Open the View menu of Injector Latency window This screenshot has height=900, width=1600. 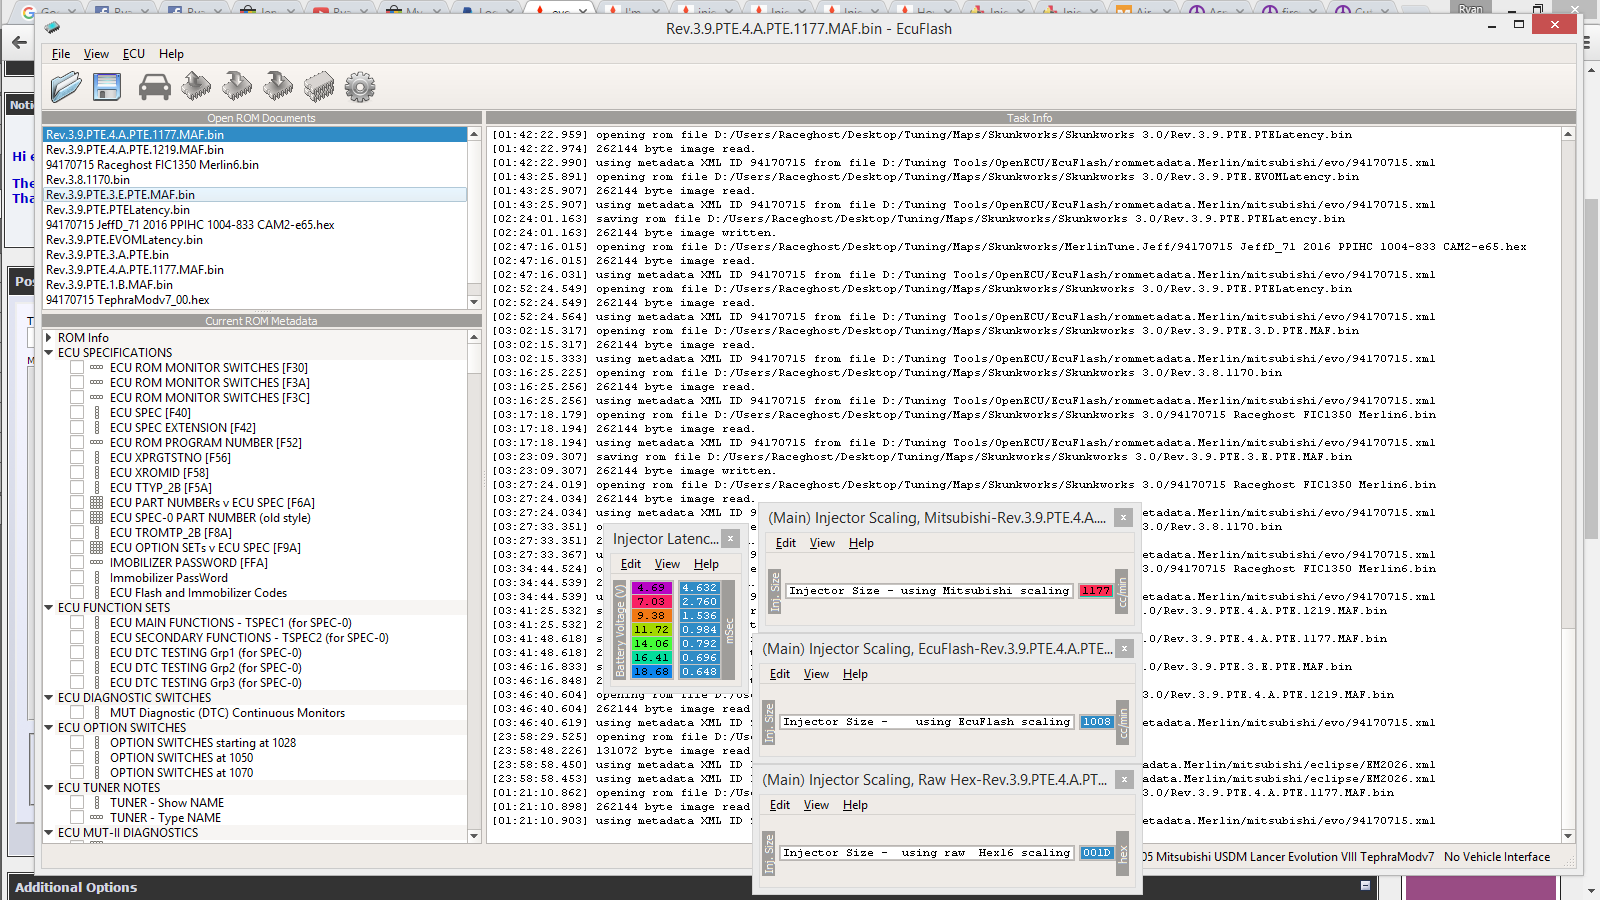[667, 564]
